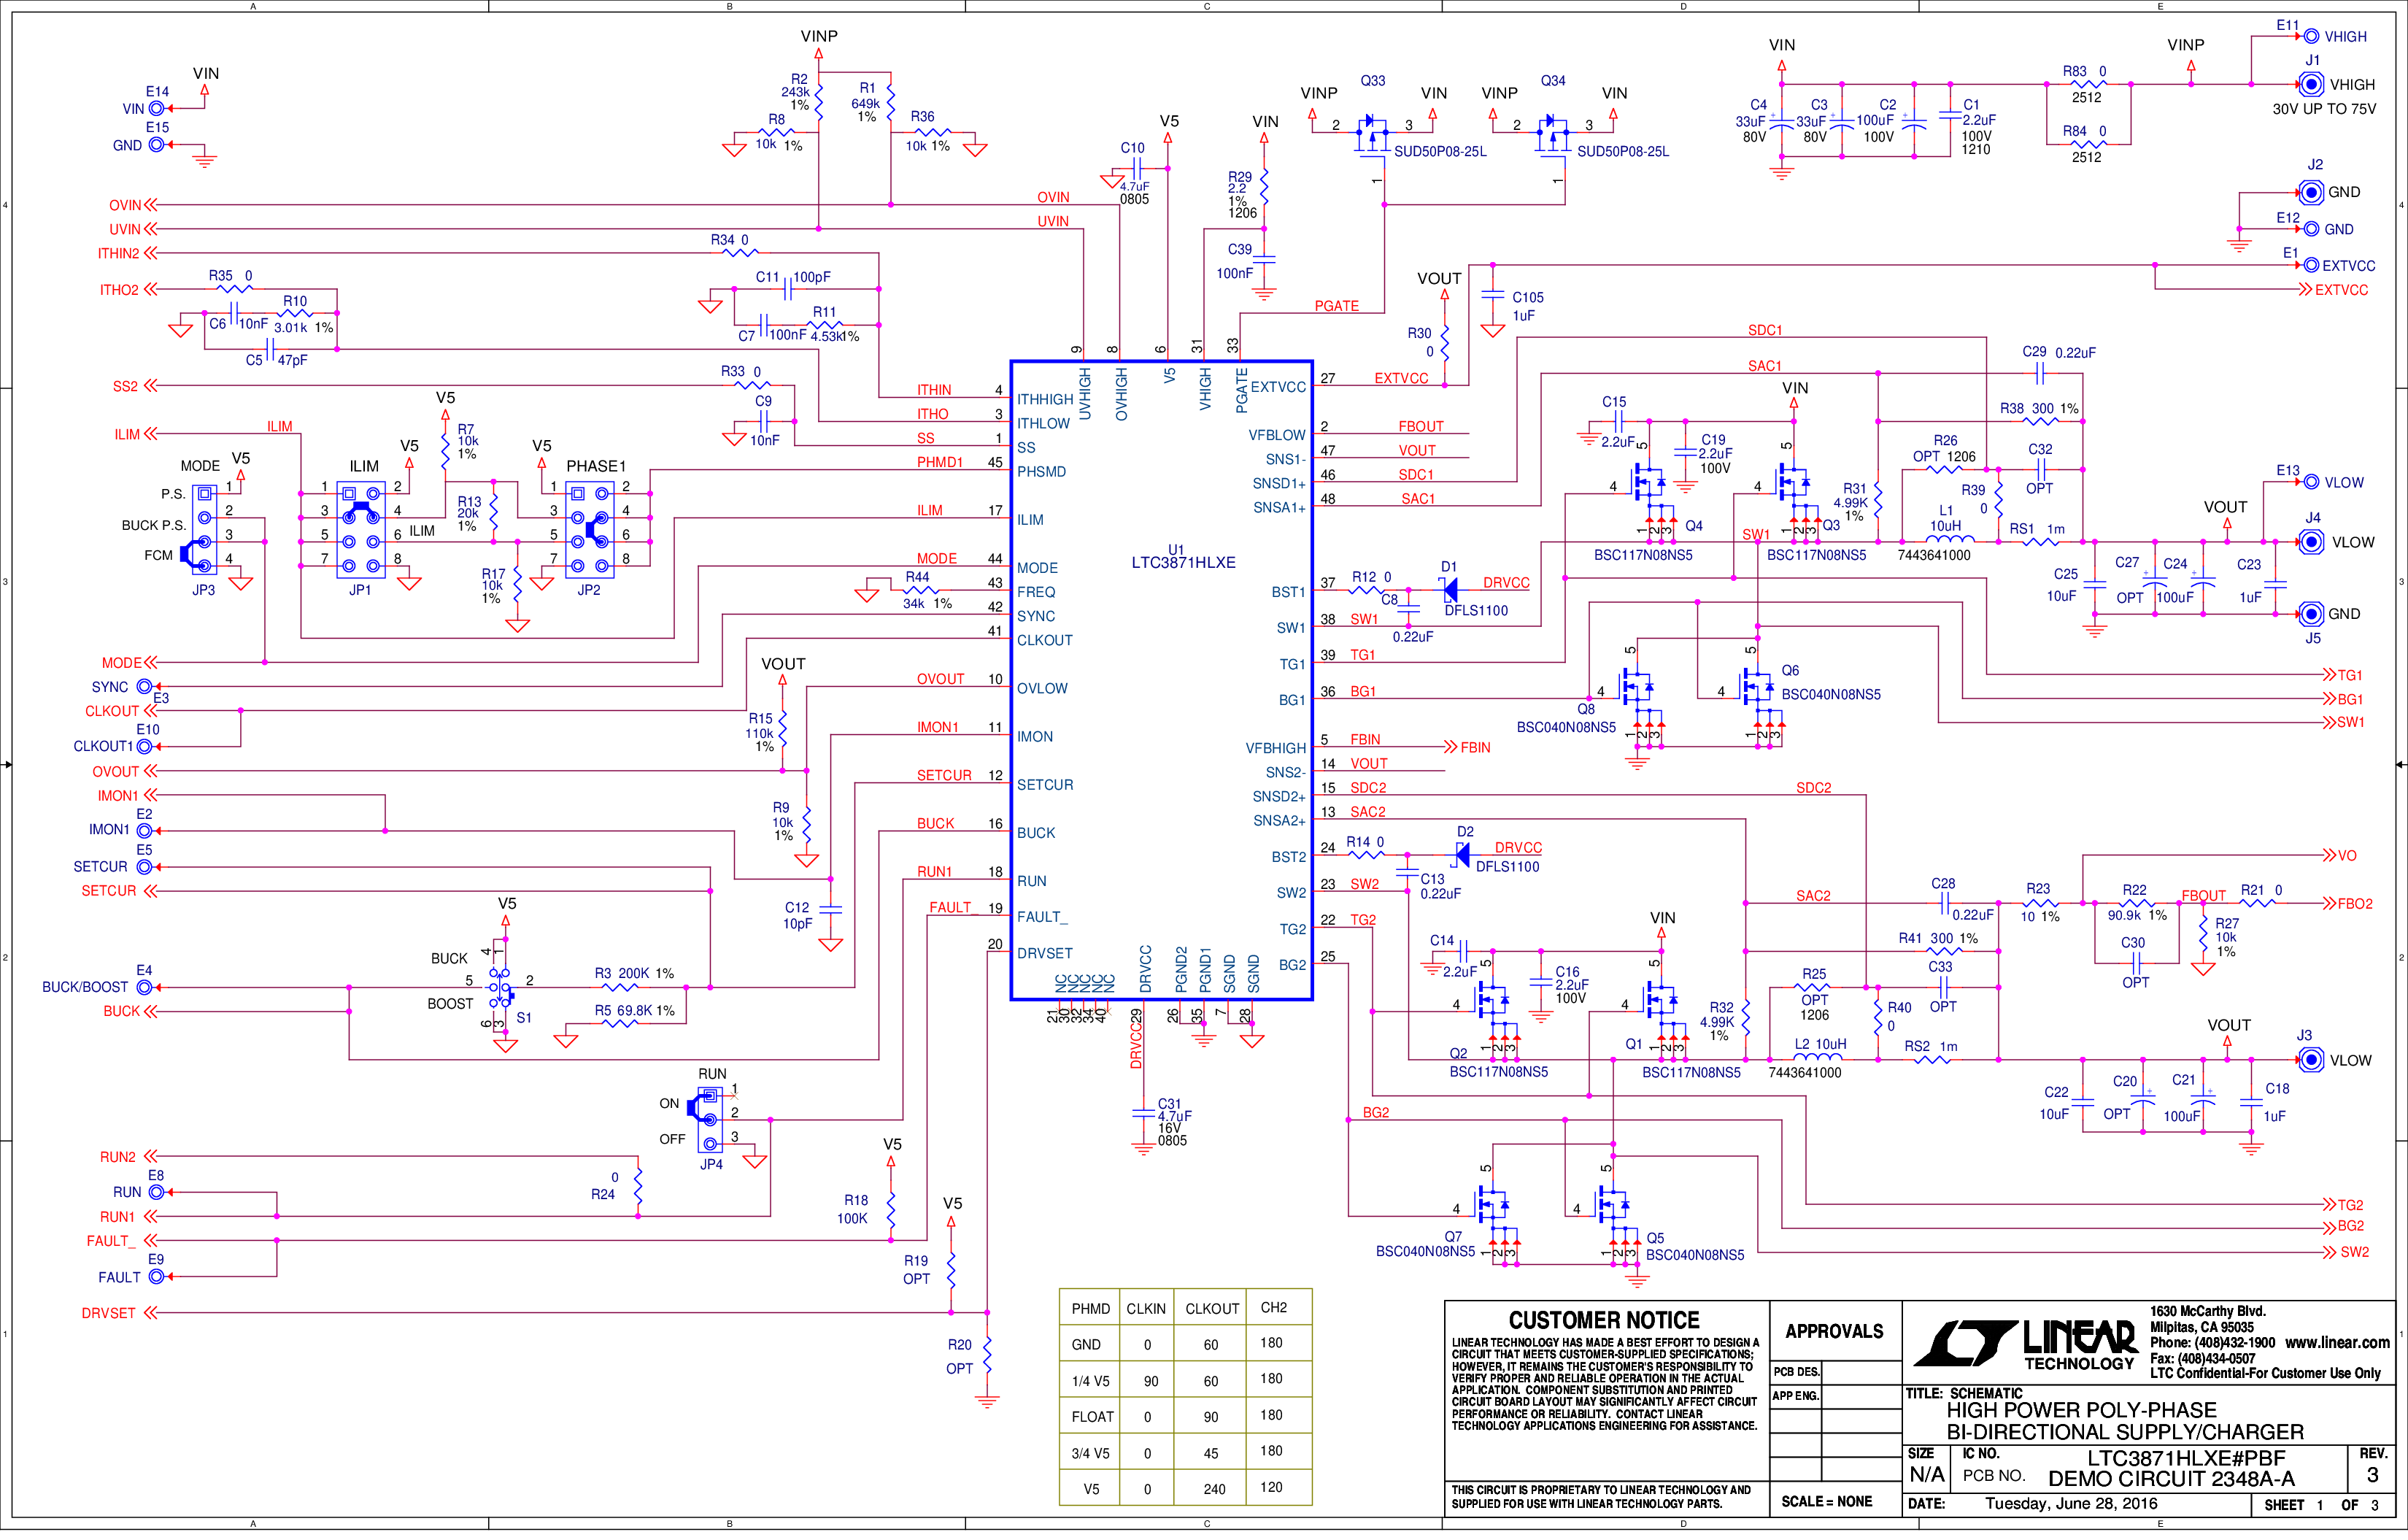Click the DEMO CIRCUIT 2348A-A title text
Screen dimensions: 2408x1540
coord(2171,1478)
